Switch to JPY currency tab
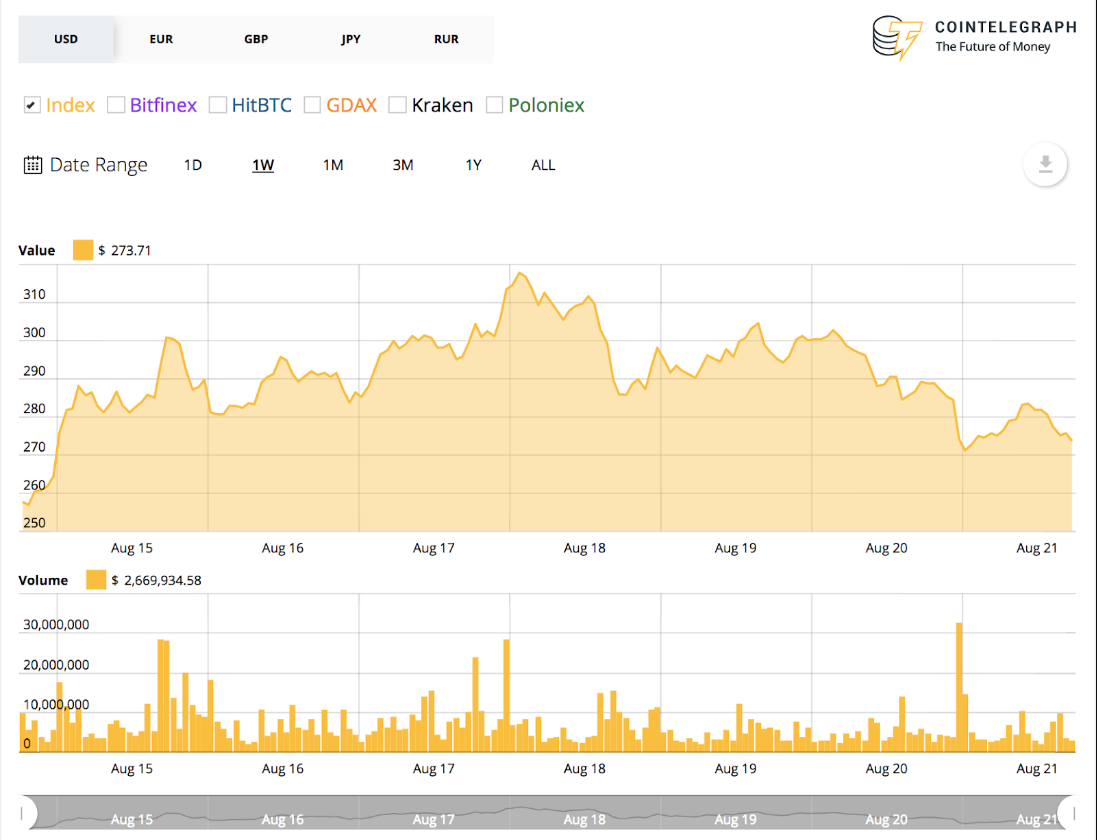Image resolution: width=1097 pixels, height=840 pixels. (351, 39)
